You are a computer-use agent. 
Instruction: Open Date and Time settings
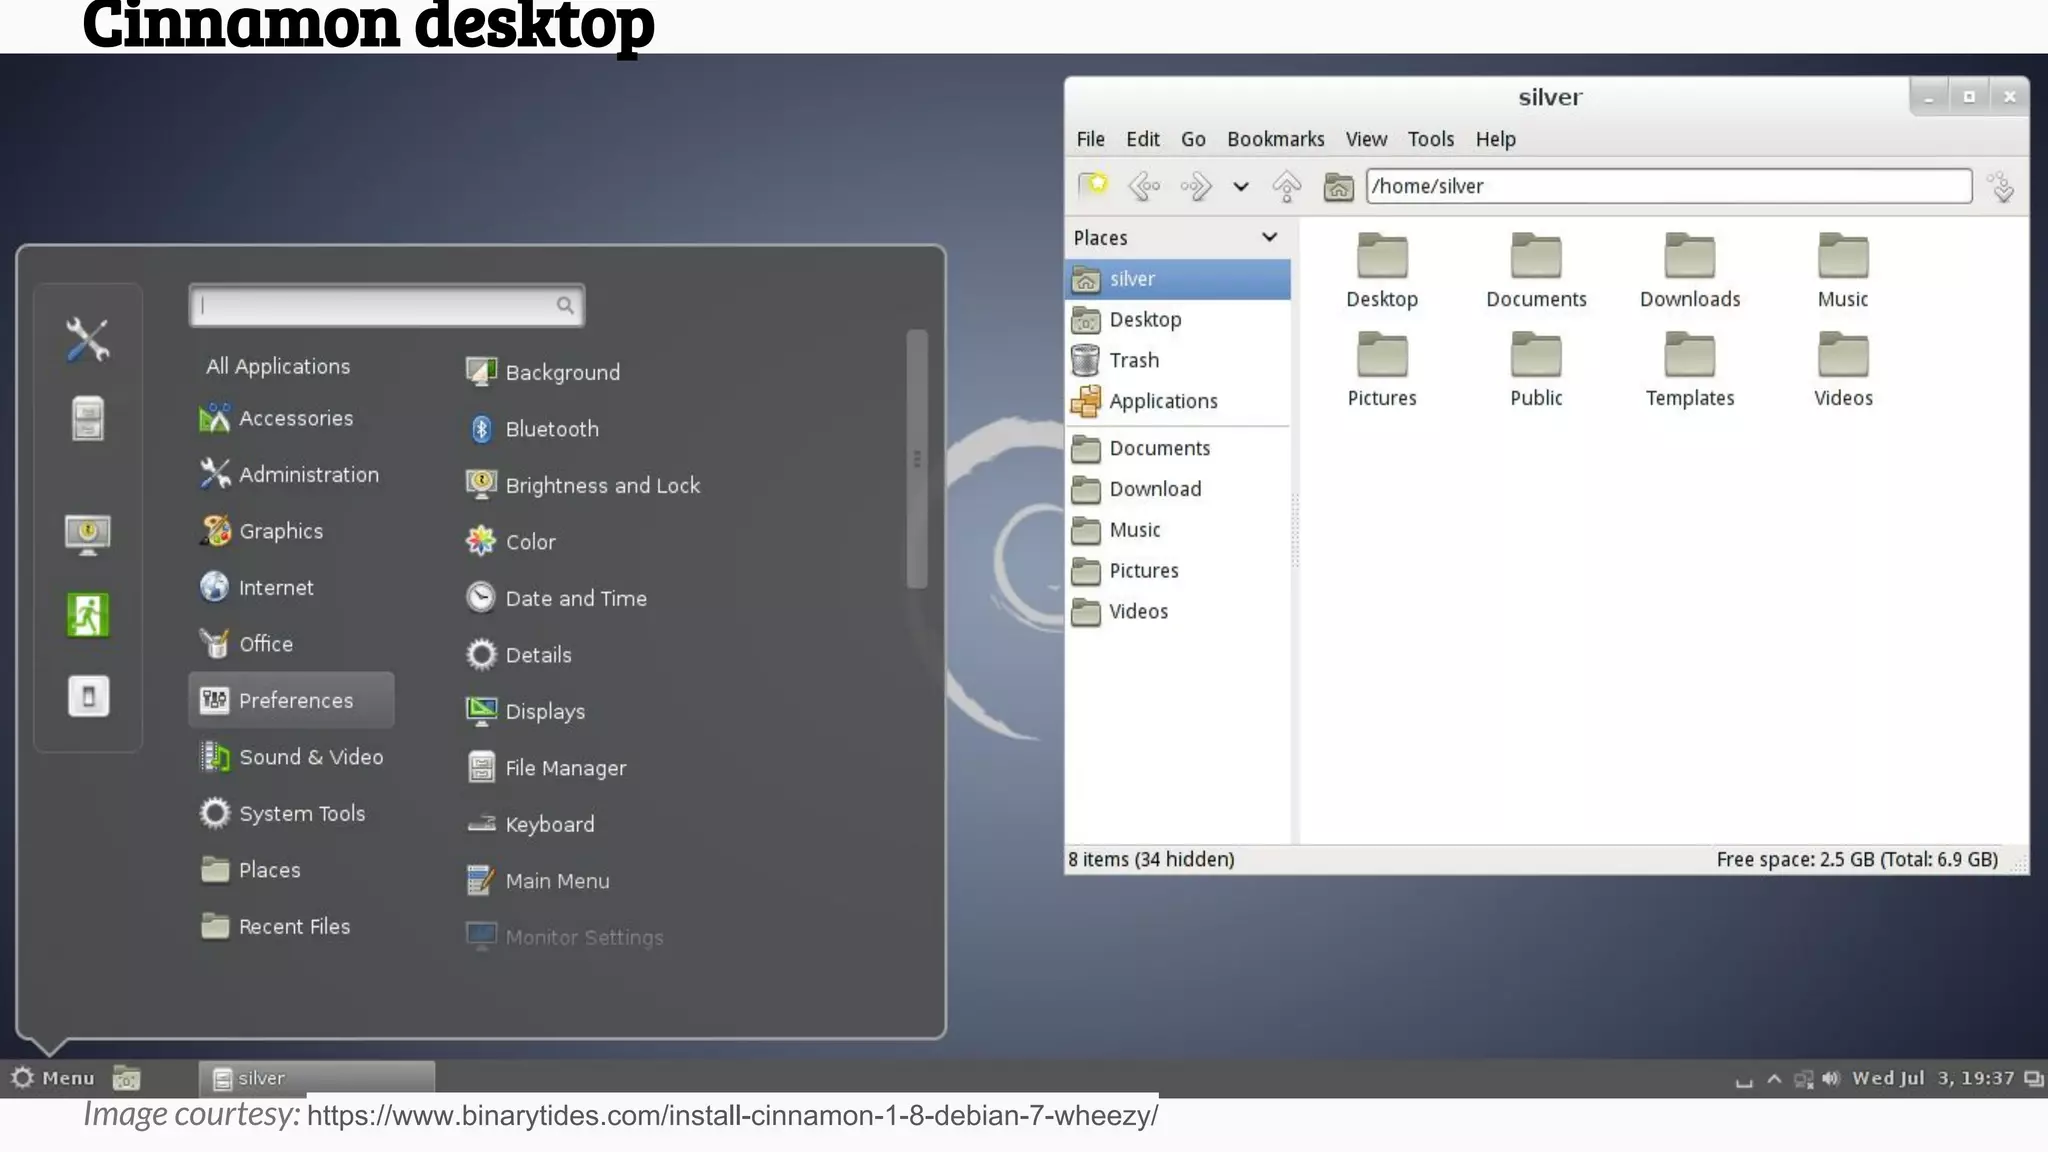tap(557, 598)
